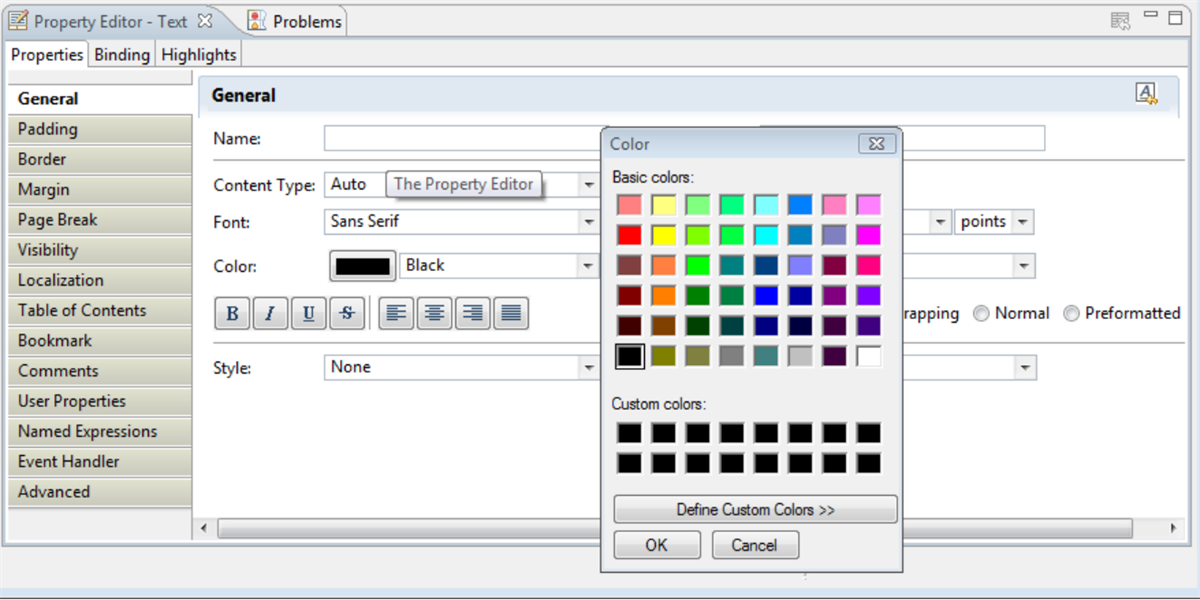
Task: Select the Event Handler category
Action: [99, 462]
